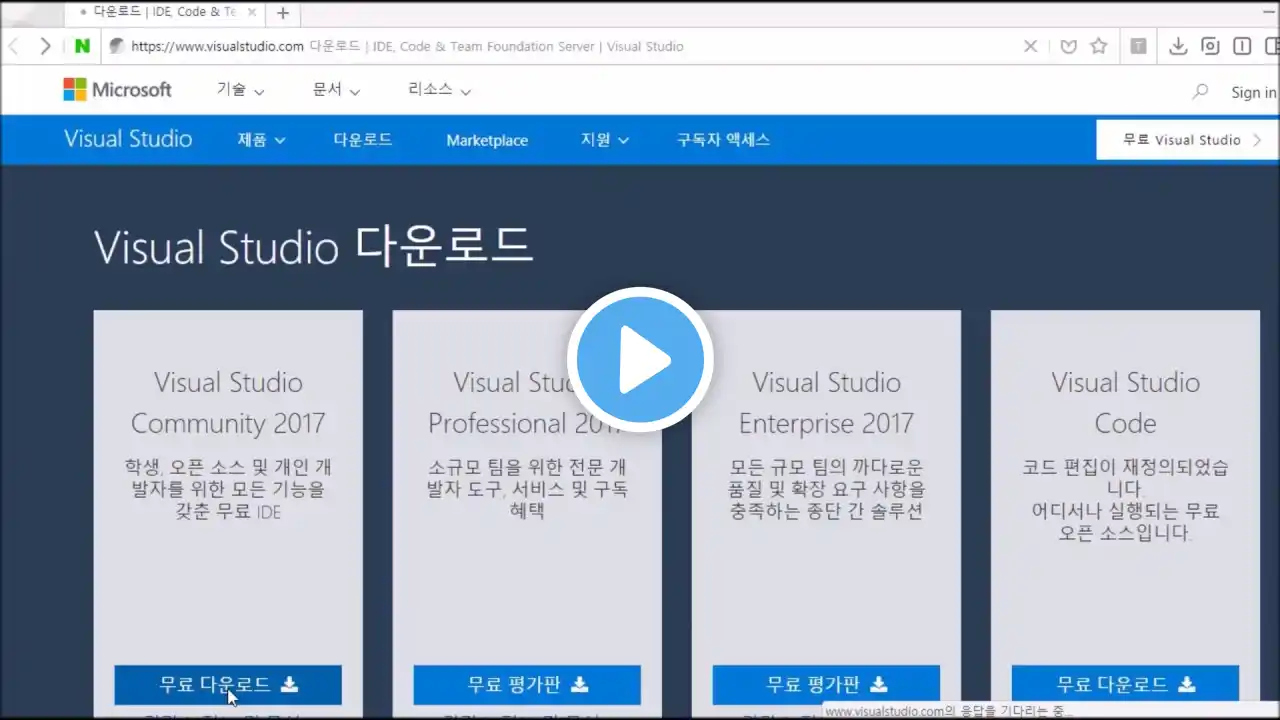The image size is (1280, 720).
Task: Open the 구독자 액세스 nav item
Action: (723, 140)
